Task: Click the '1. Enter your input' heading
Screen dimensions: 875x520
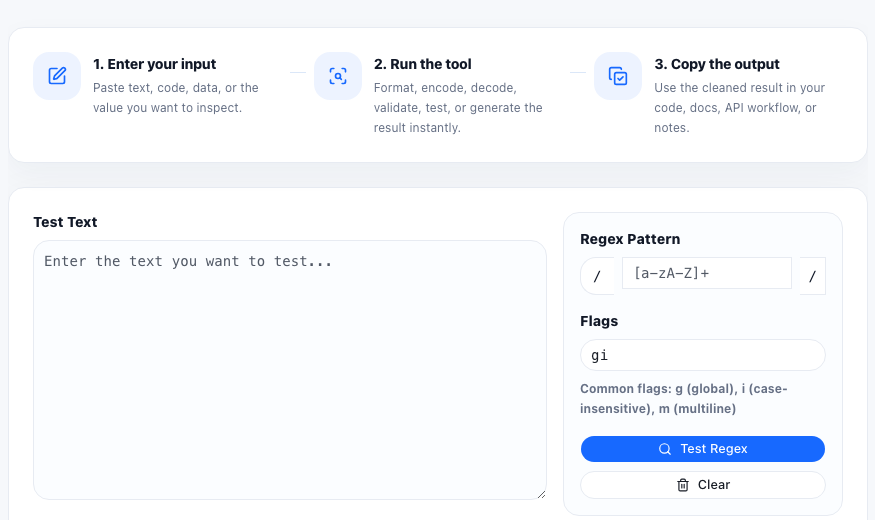Action: point(155,64)
